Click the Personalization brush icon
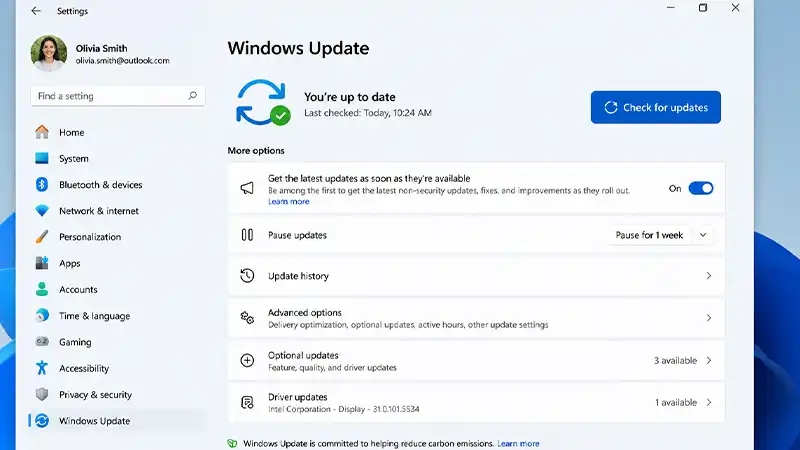 click(42, 236)
